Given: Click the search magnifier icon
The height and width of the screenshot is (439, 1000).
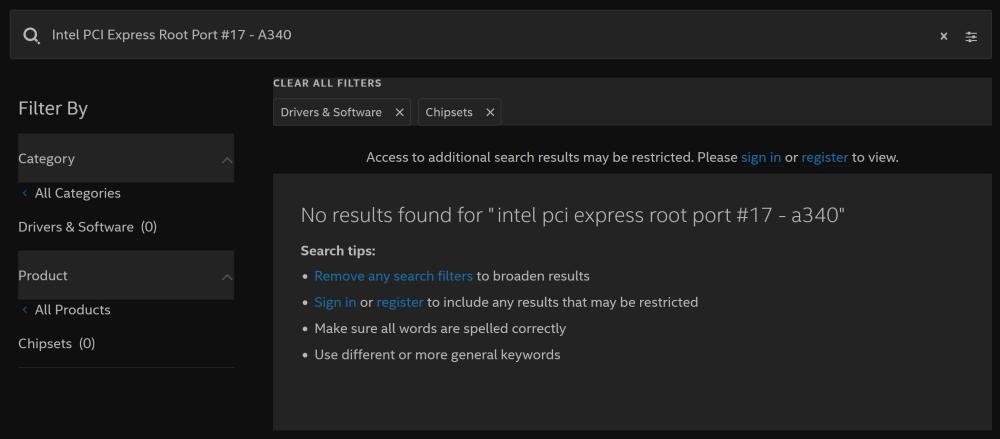Looking at the screenshot, I should (x=31, y=36).
